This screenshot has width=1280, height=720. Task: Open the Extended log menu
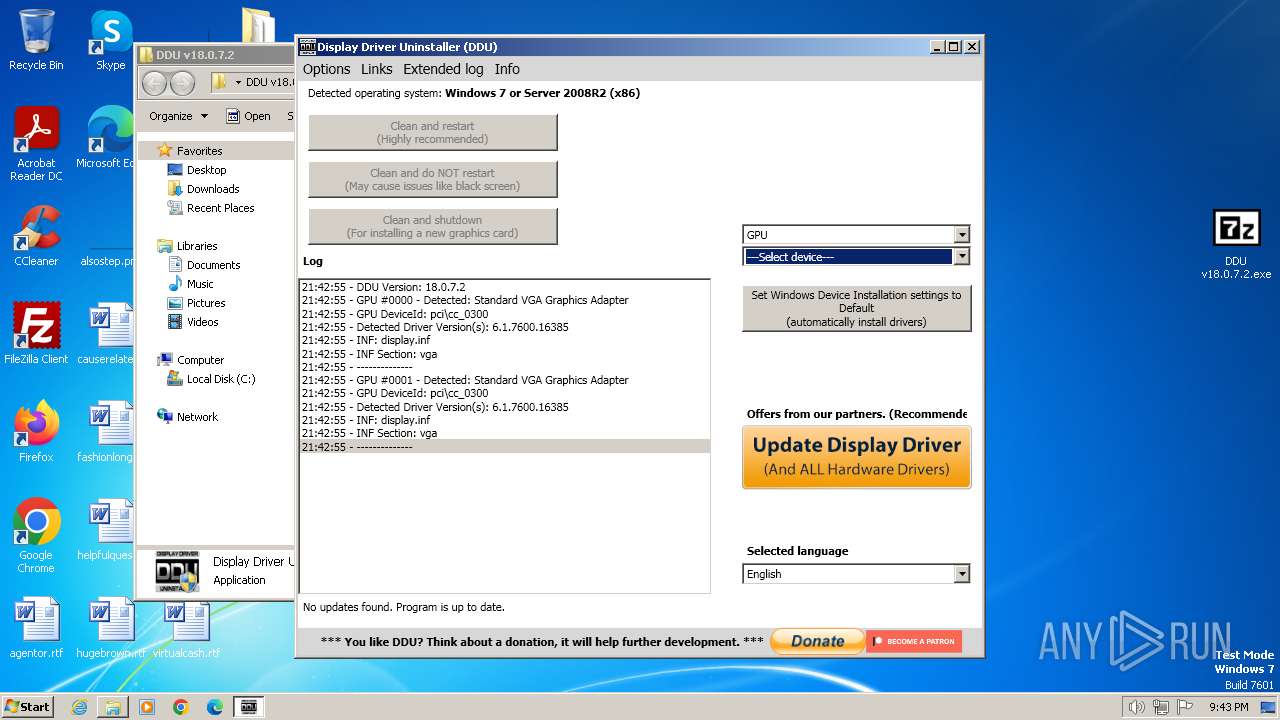pos(443,69)
